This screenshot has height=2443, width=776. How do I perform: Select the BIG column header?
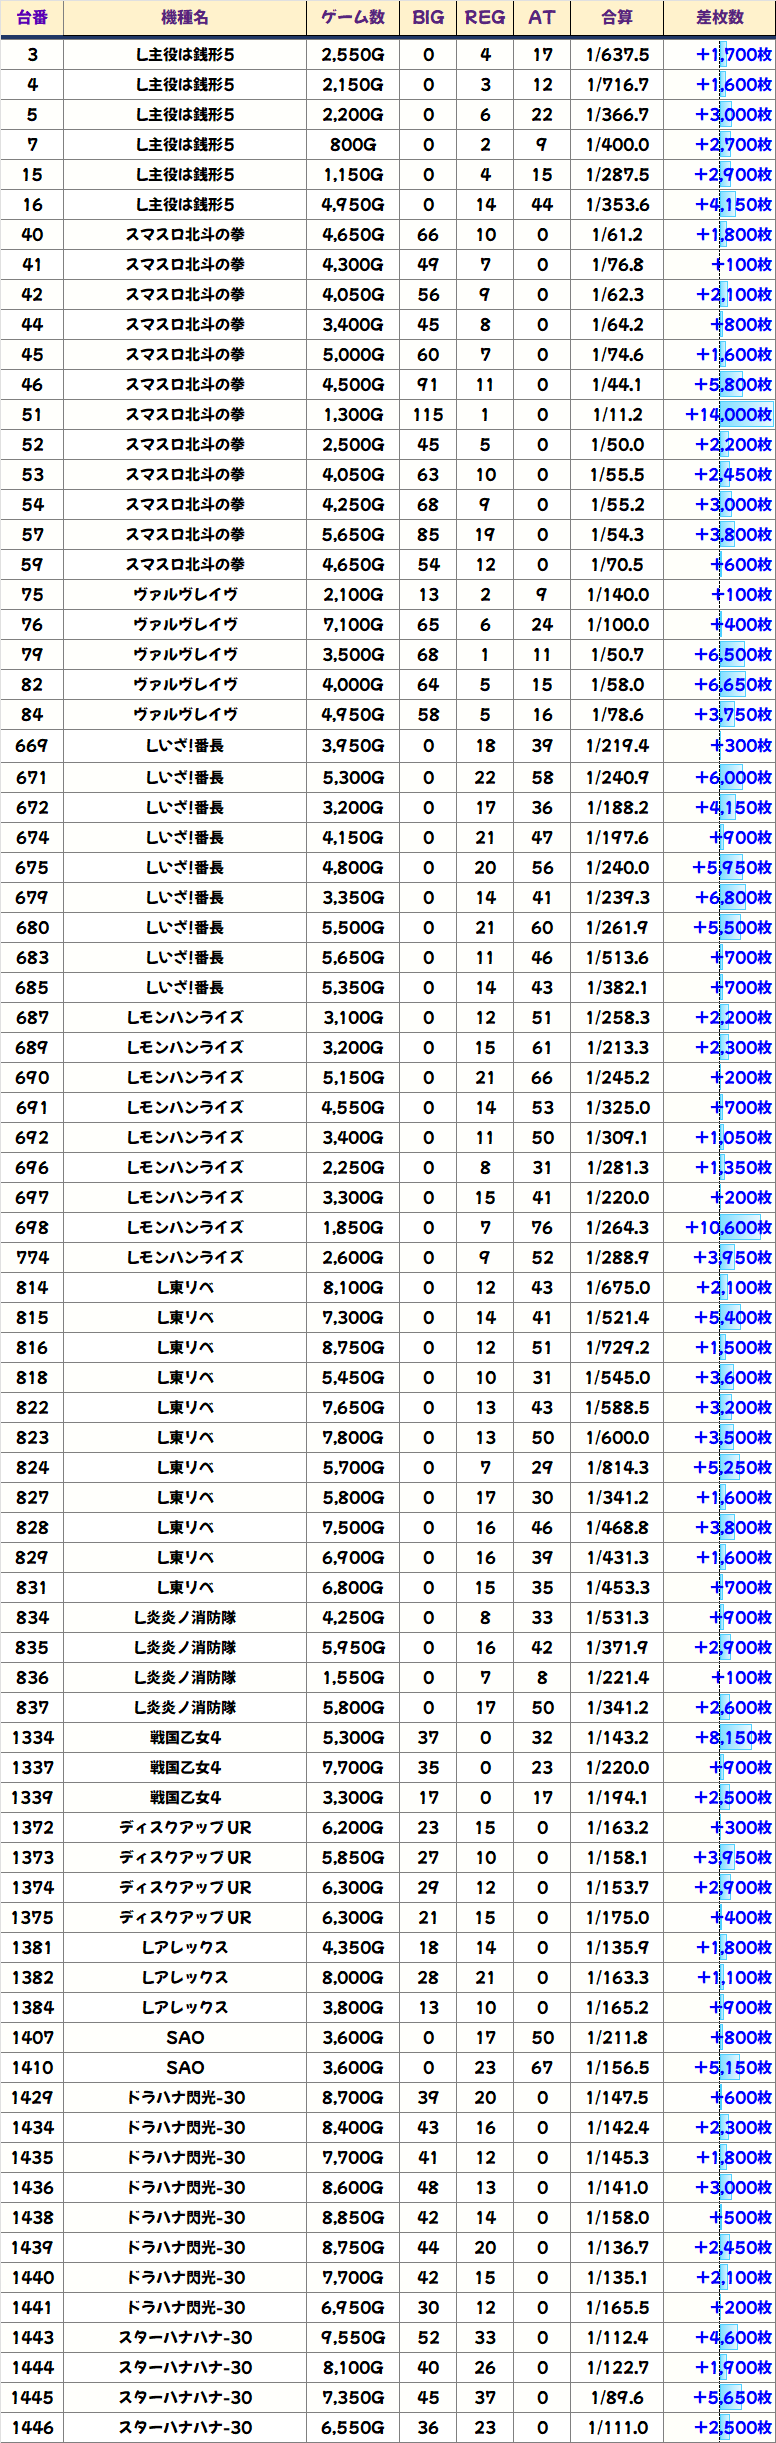coord(428,18)
